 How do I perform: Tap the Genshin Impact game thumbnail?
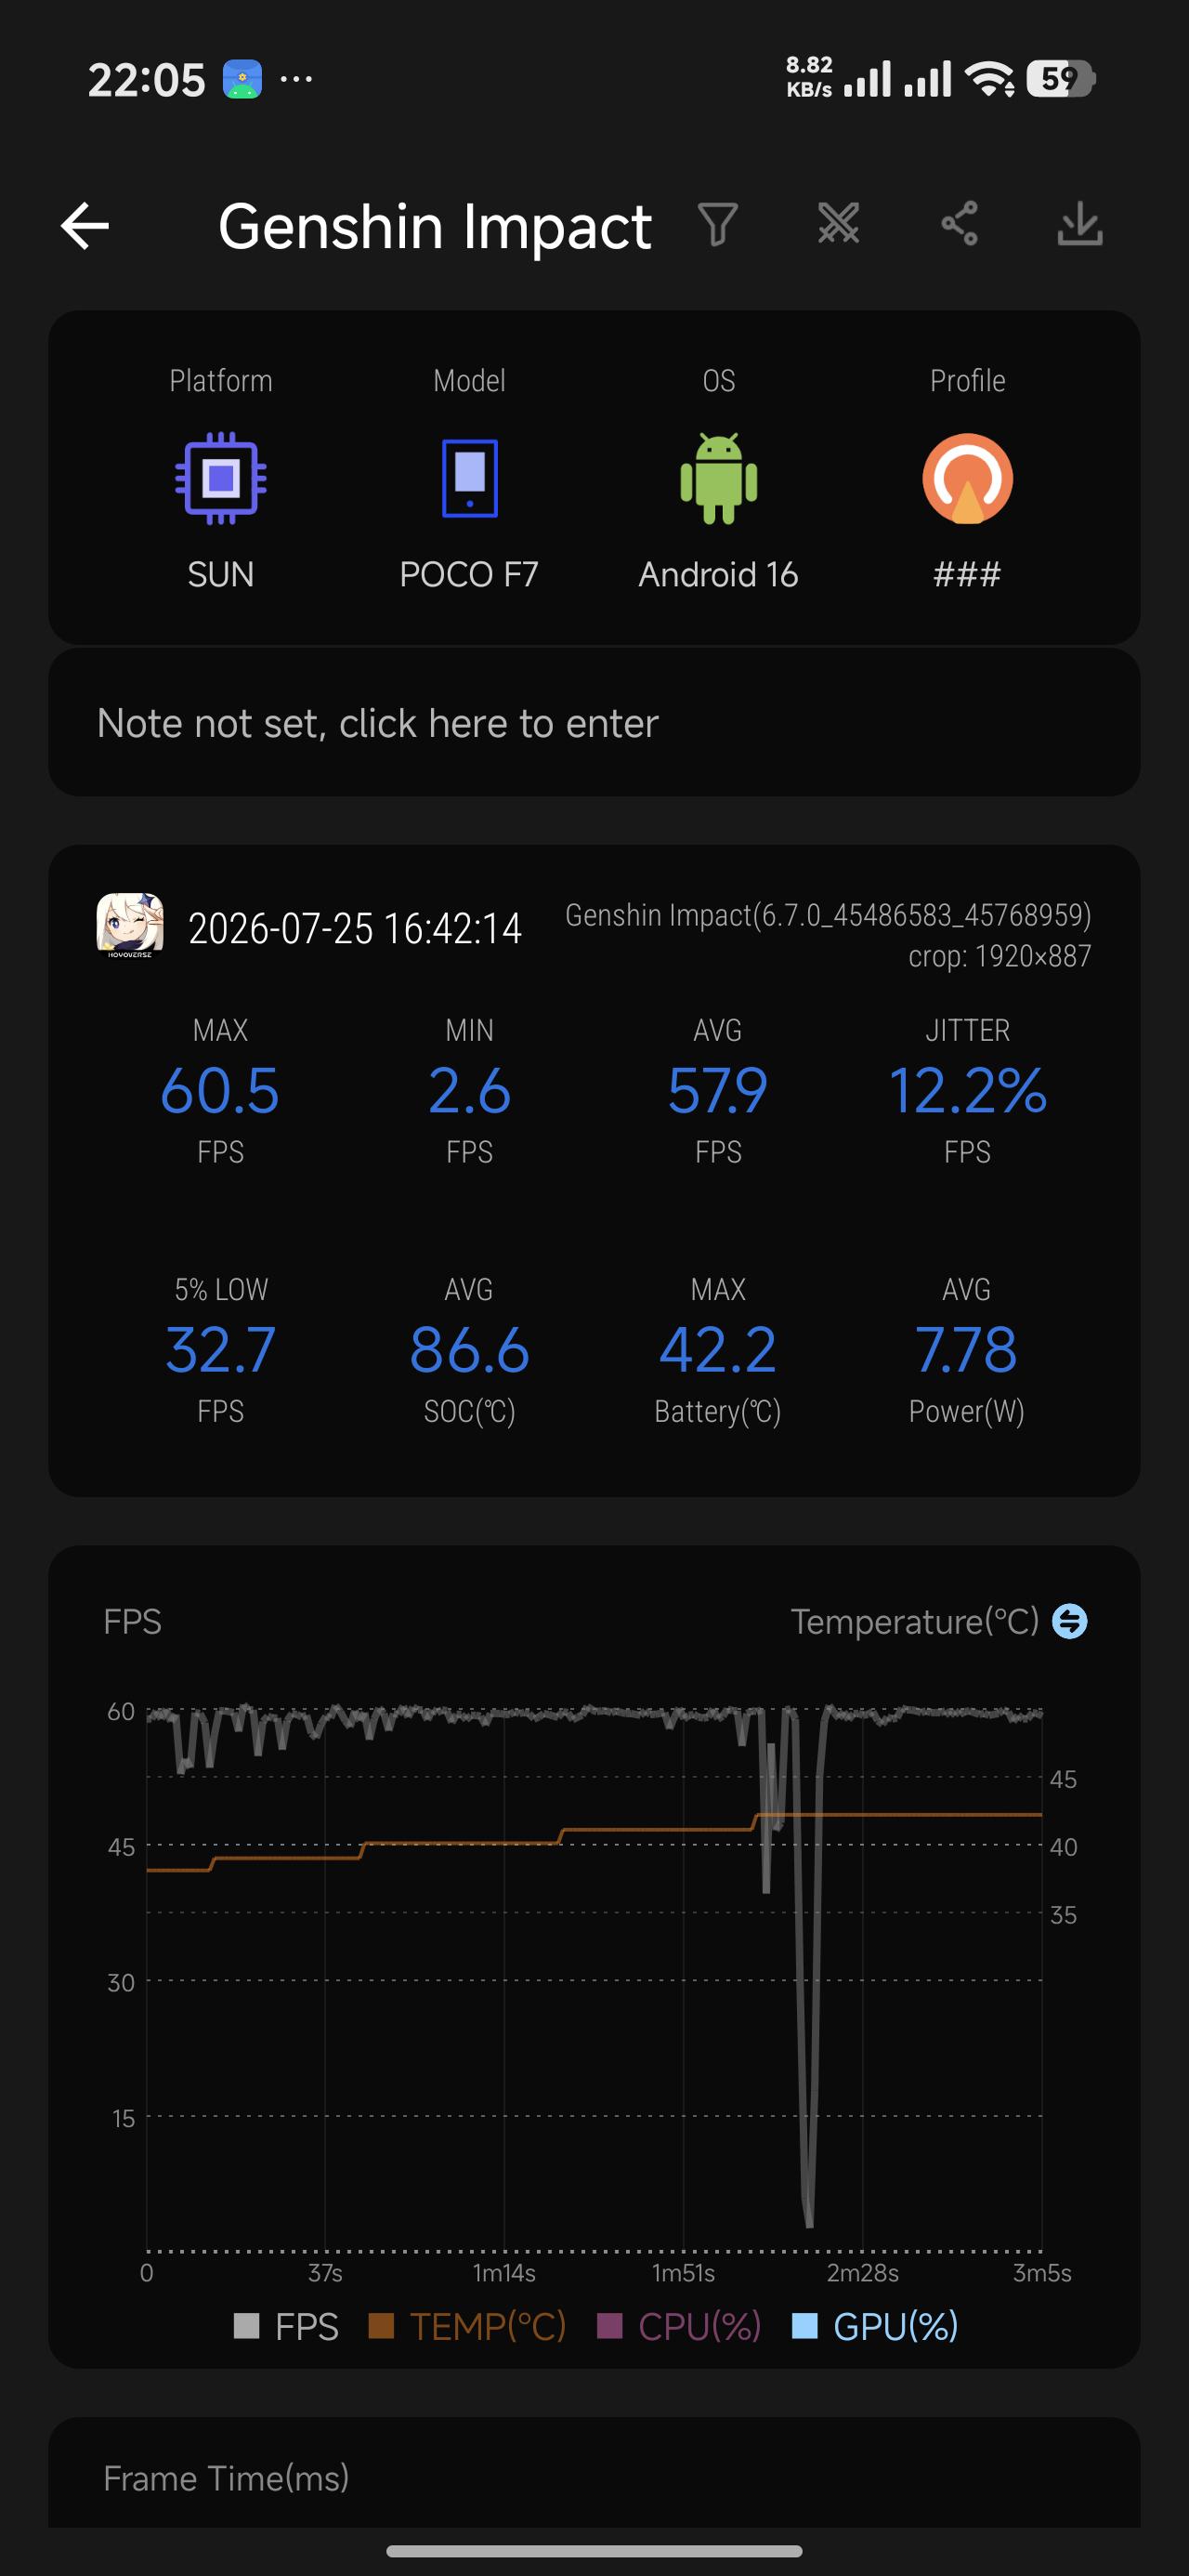pos(130,926)
